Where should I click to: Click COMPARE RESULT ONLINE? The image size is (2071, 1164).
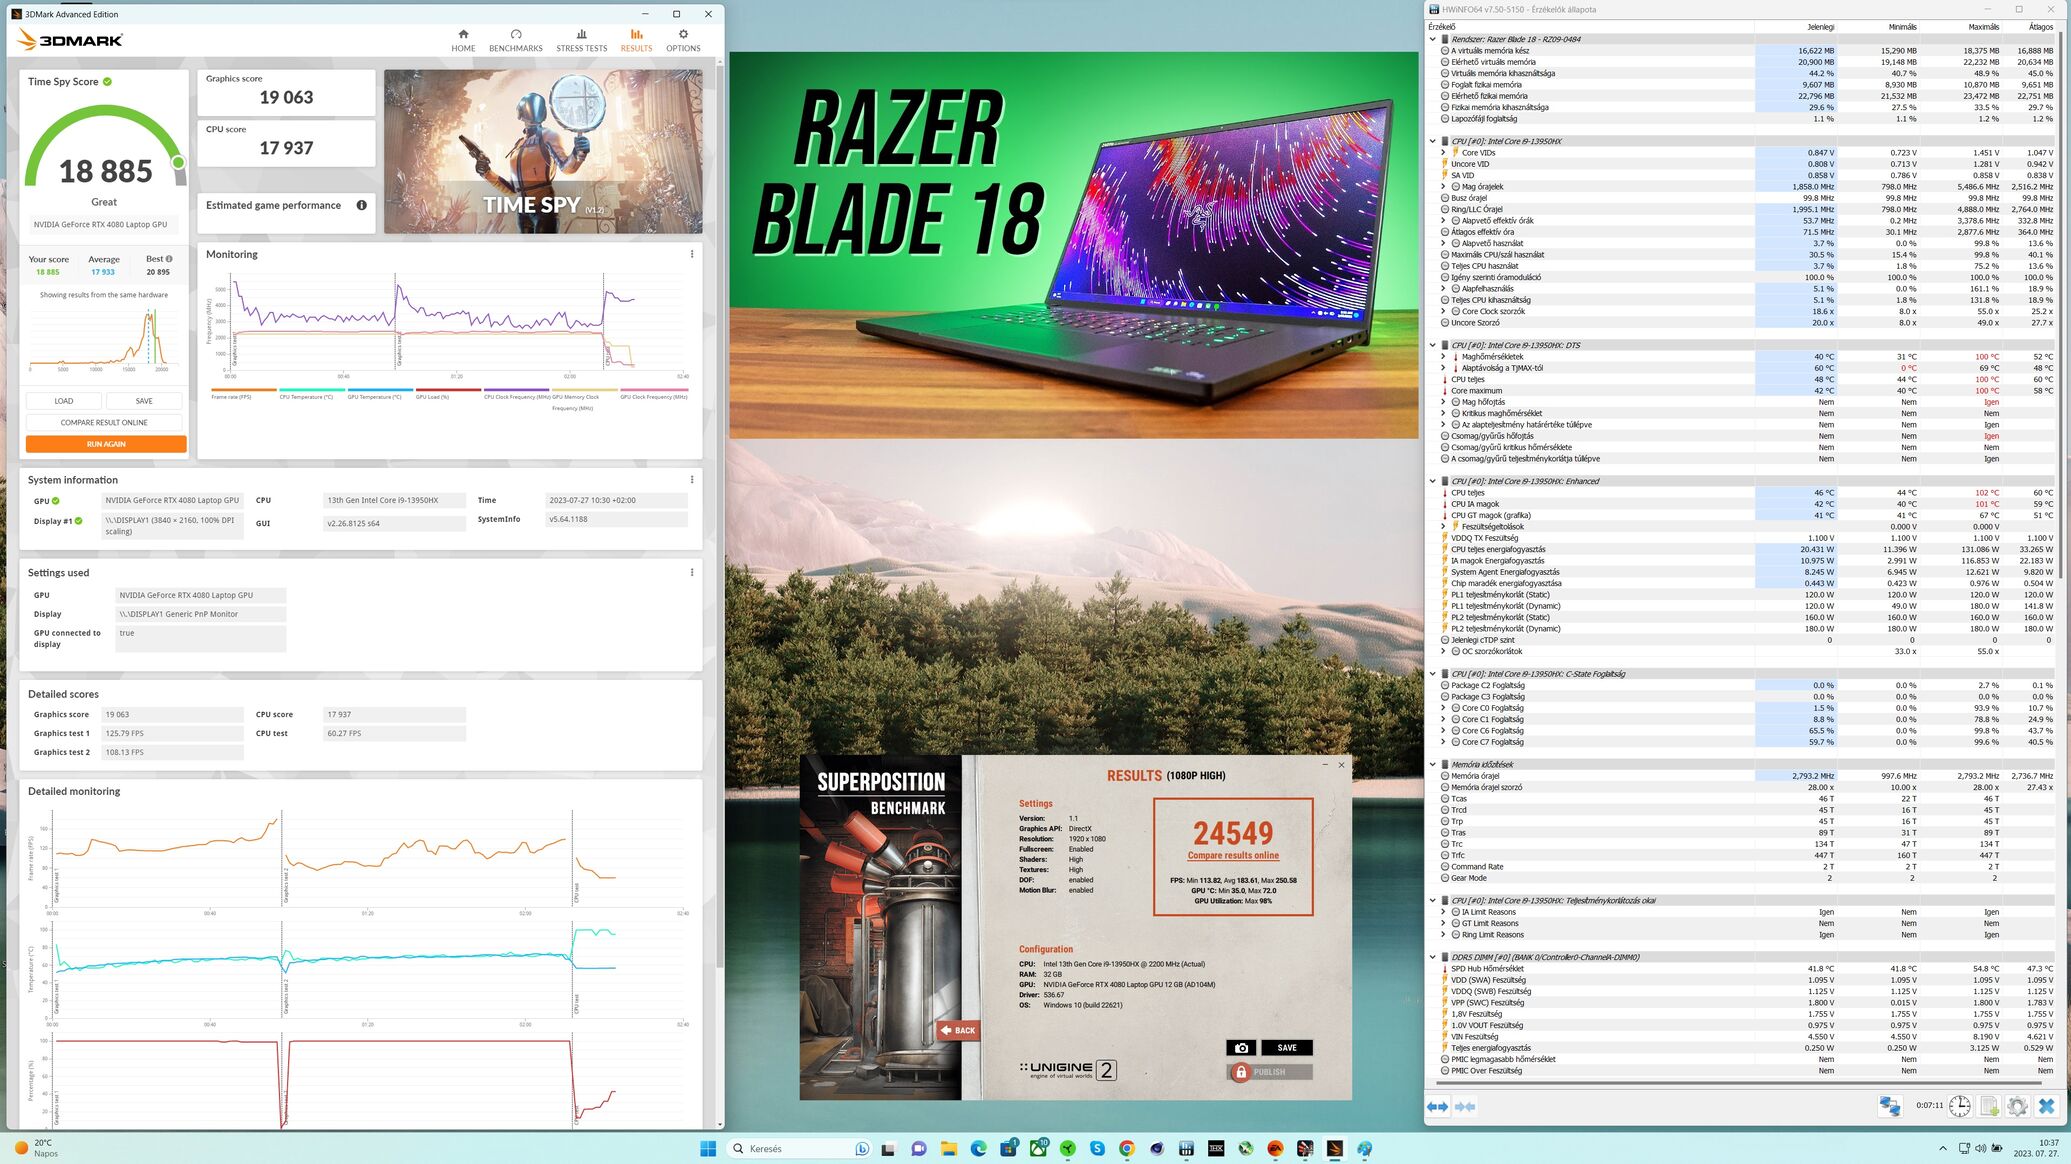click(104, 422)
